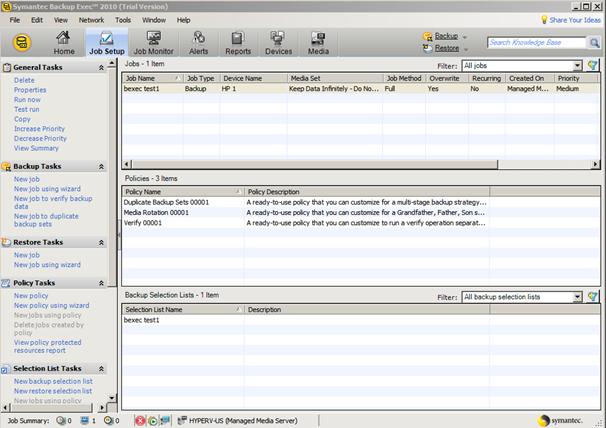Collapse the Selection List Tasks section
Image resolution: width=606 pixels, height=428 pixels.
pos(101,369)
